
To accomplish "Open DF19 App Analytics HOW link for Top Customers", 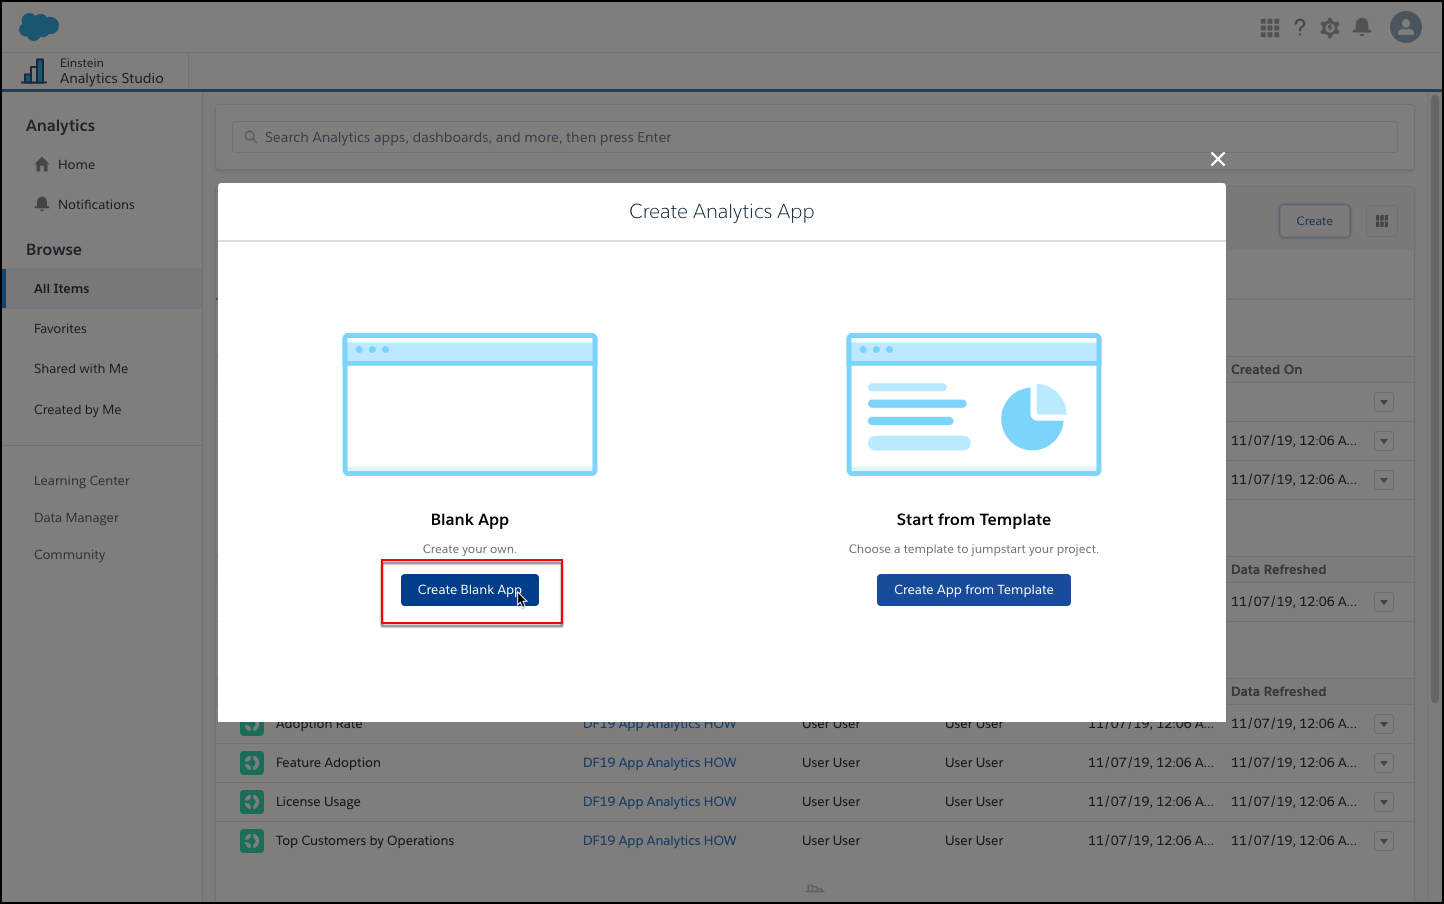I will tap(659, 840).
